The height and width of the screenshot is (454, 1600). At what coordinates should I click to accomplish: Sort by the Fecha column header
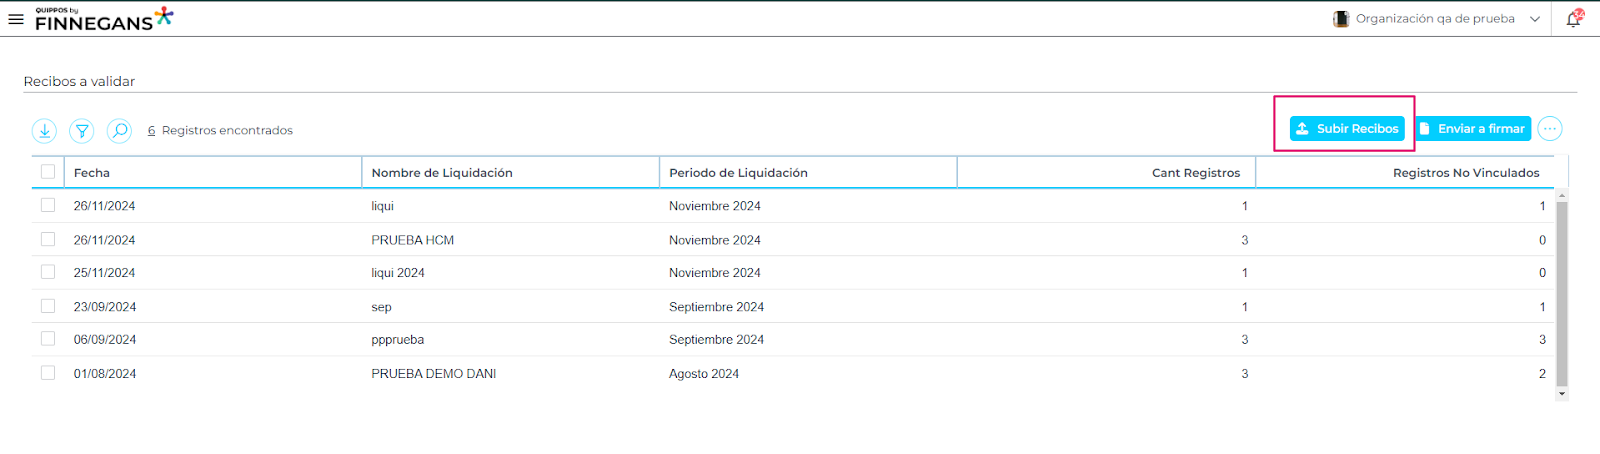(92, 173)
